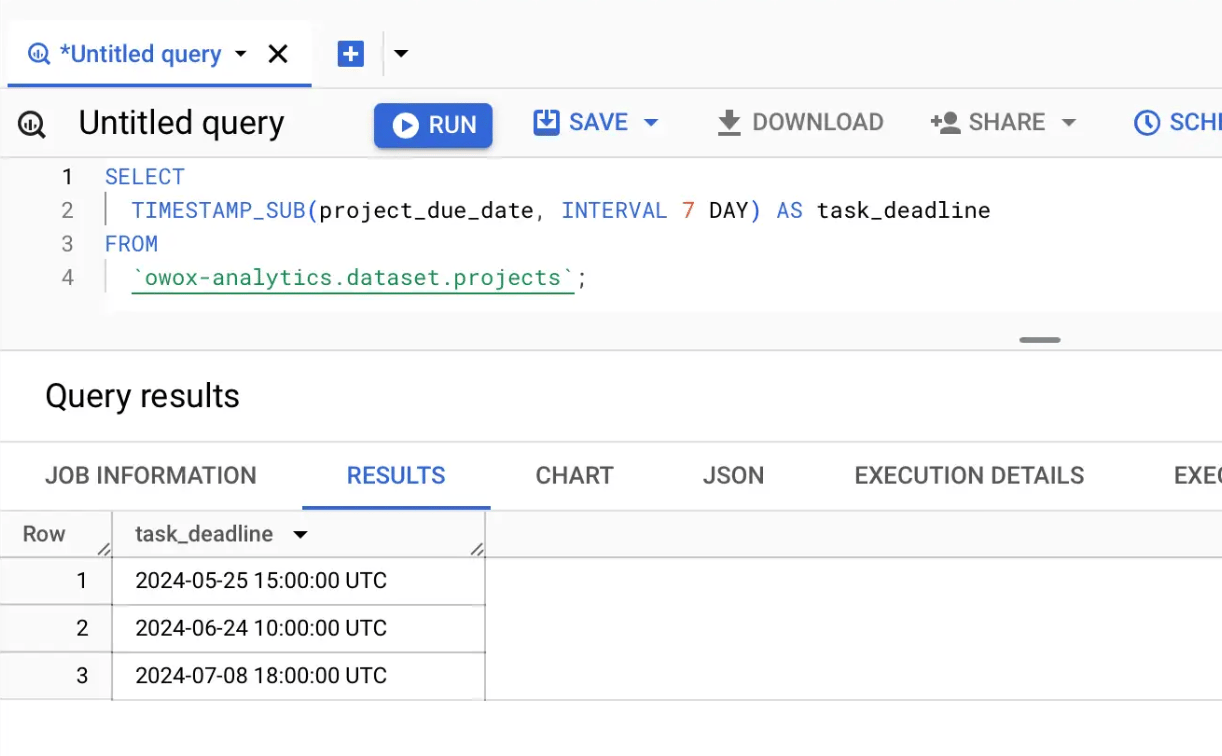Create a new query with plus icon
Image resolution: width=1222 pixels, height=756 pixels.
pyautogui.click(x=350, y=54)
